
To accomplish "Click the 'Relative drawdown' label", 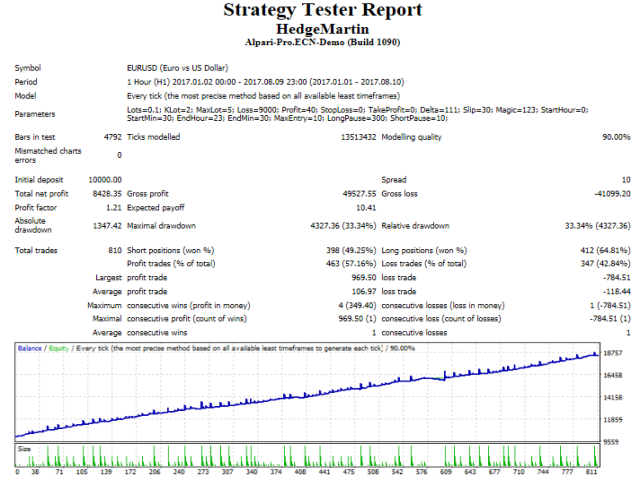I will [x=415, y=226].
